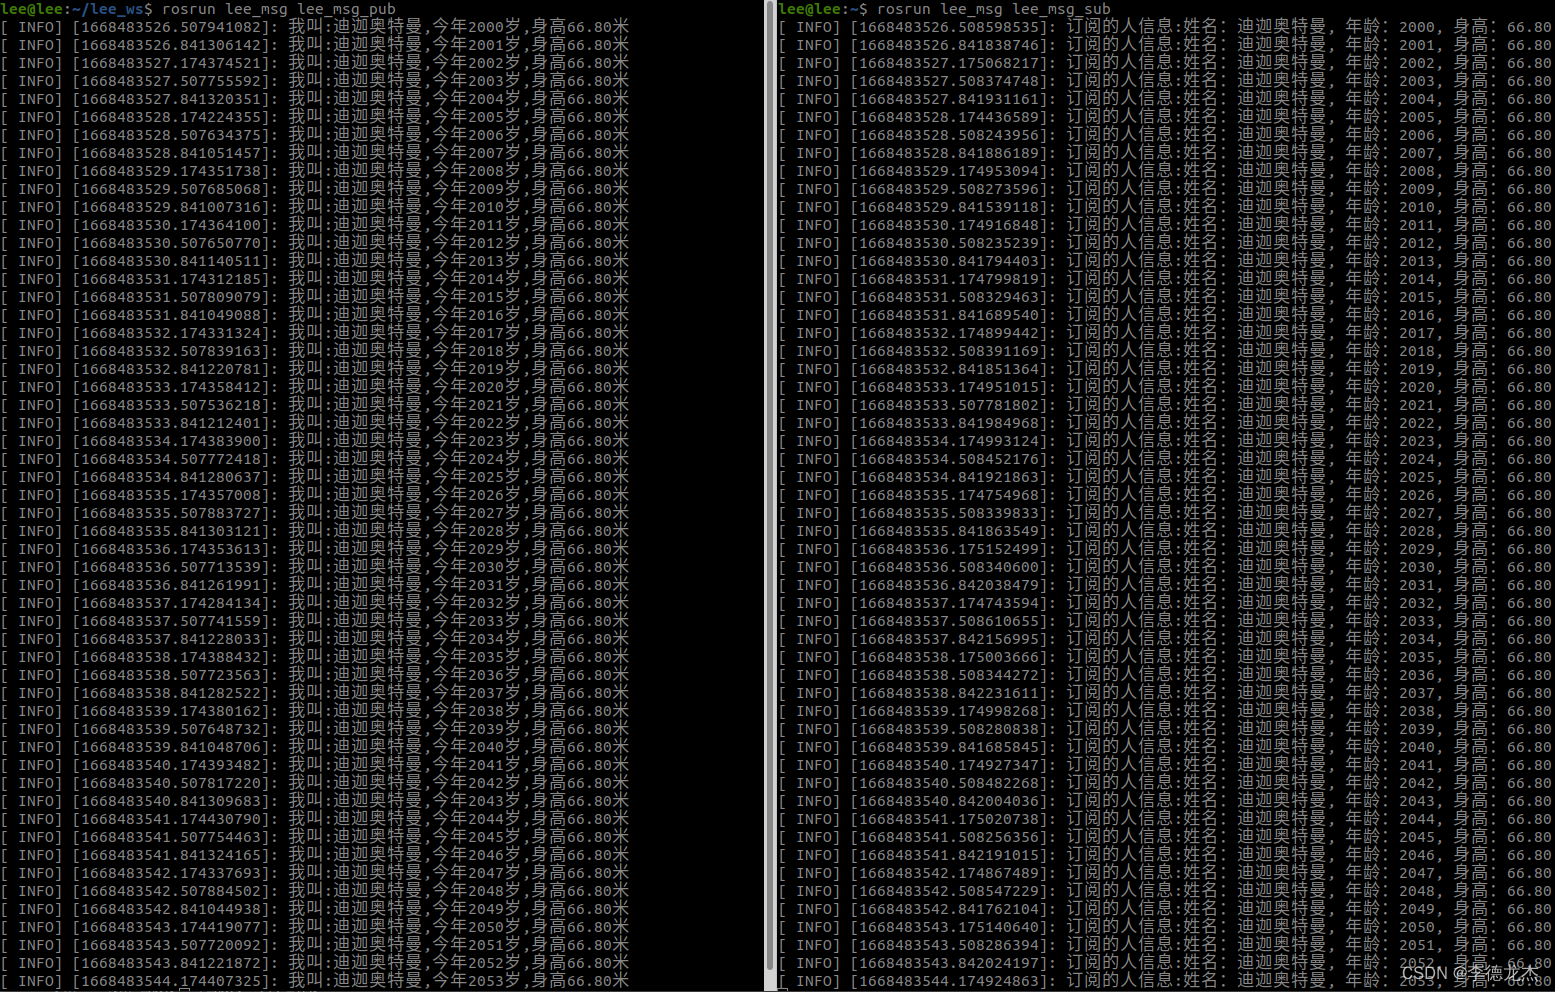
Task: Click publisher line reading 今年2009岁
Action: tap(315, 189)
